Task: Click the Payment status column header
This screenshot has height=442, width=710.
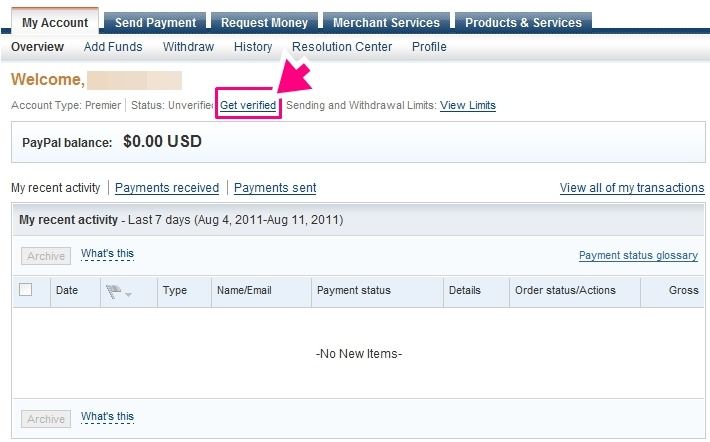Action: click(354, 290)
